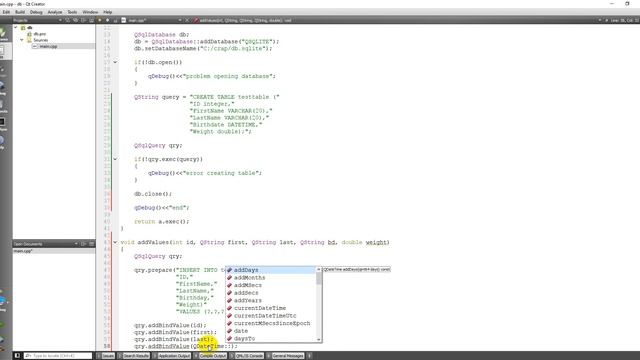Choose addYears from completion list
Screen dimensions: 640x360
(x=271, y=300)
